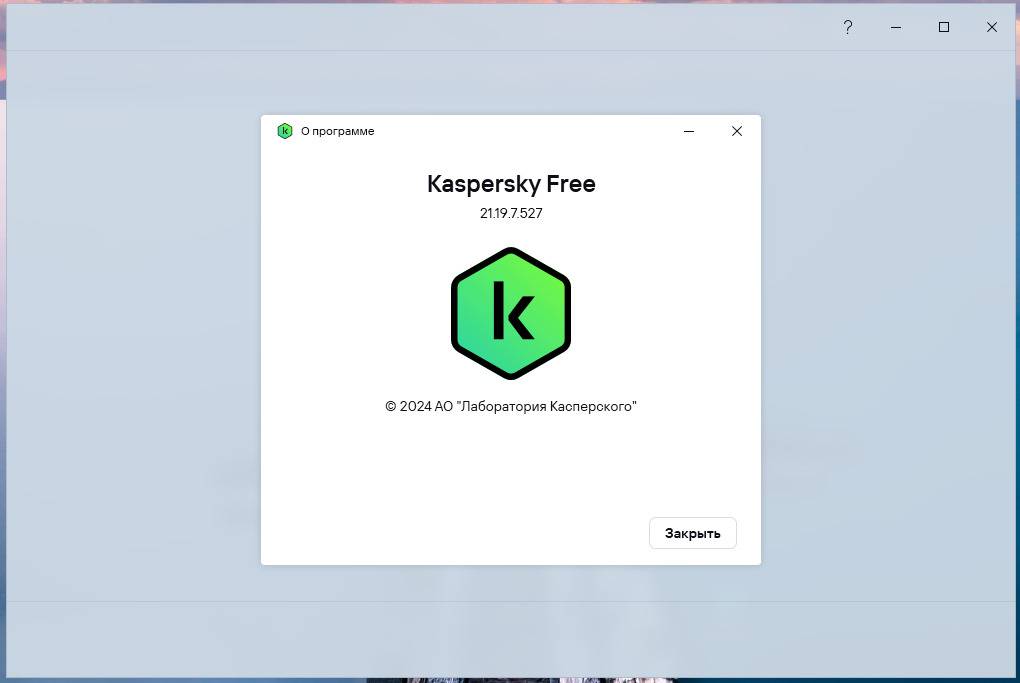Click blank white space below the copyright line
1020x683 pixels.
click(511, 470)
